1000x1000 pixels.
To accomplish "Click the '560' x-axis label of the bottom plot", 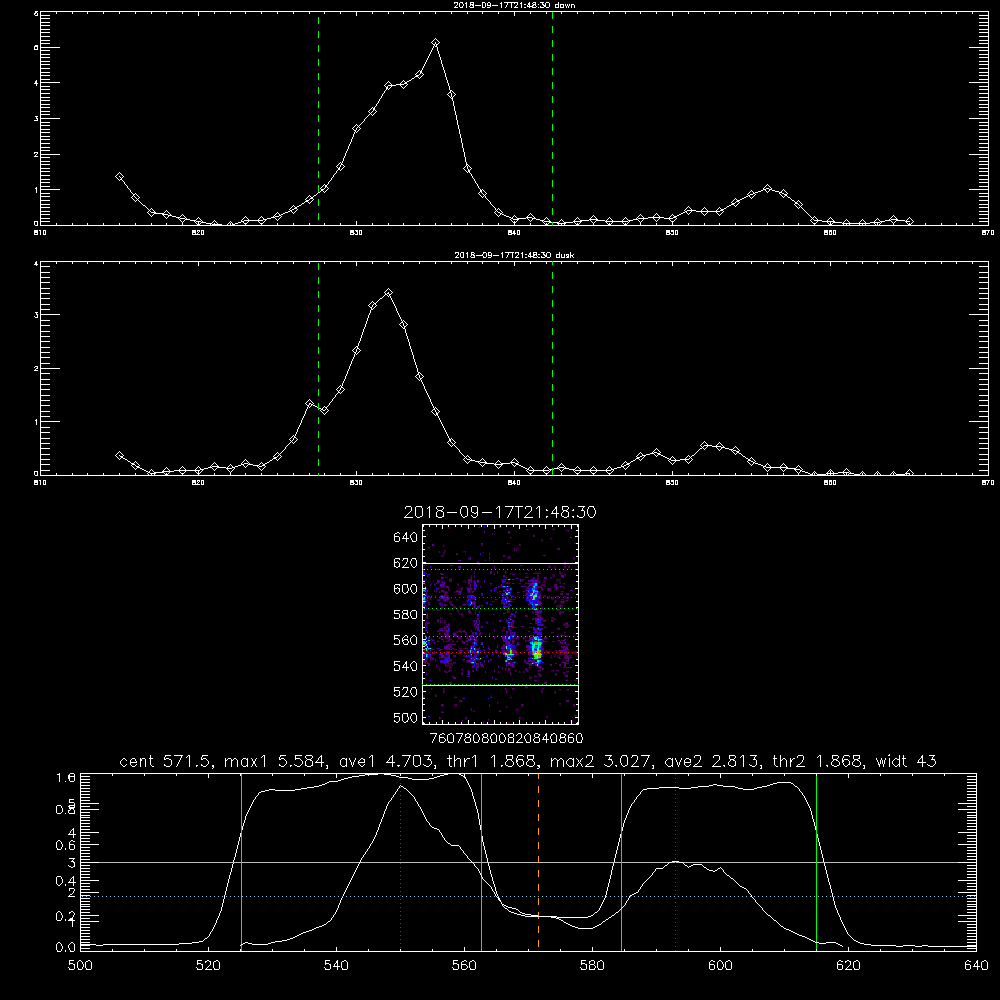I will tap(464, 966).
